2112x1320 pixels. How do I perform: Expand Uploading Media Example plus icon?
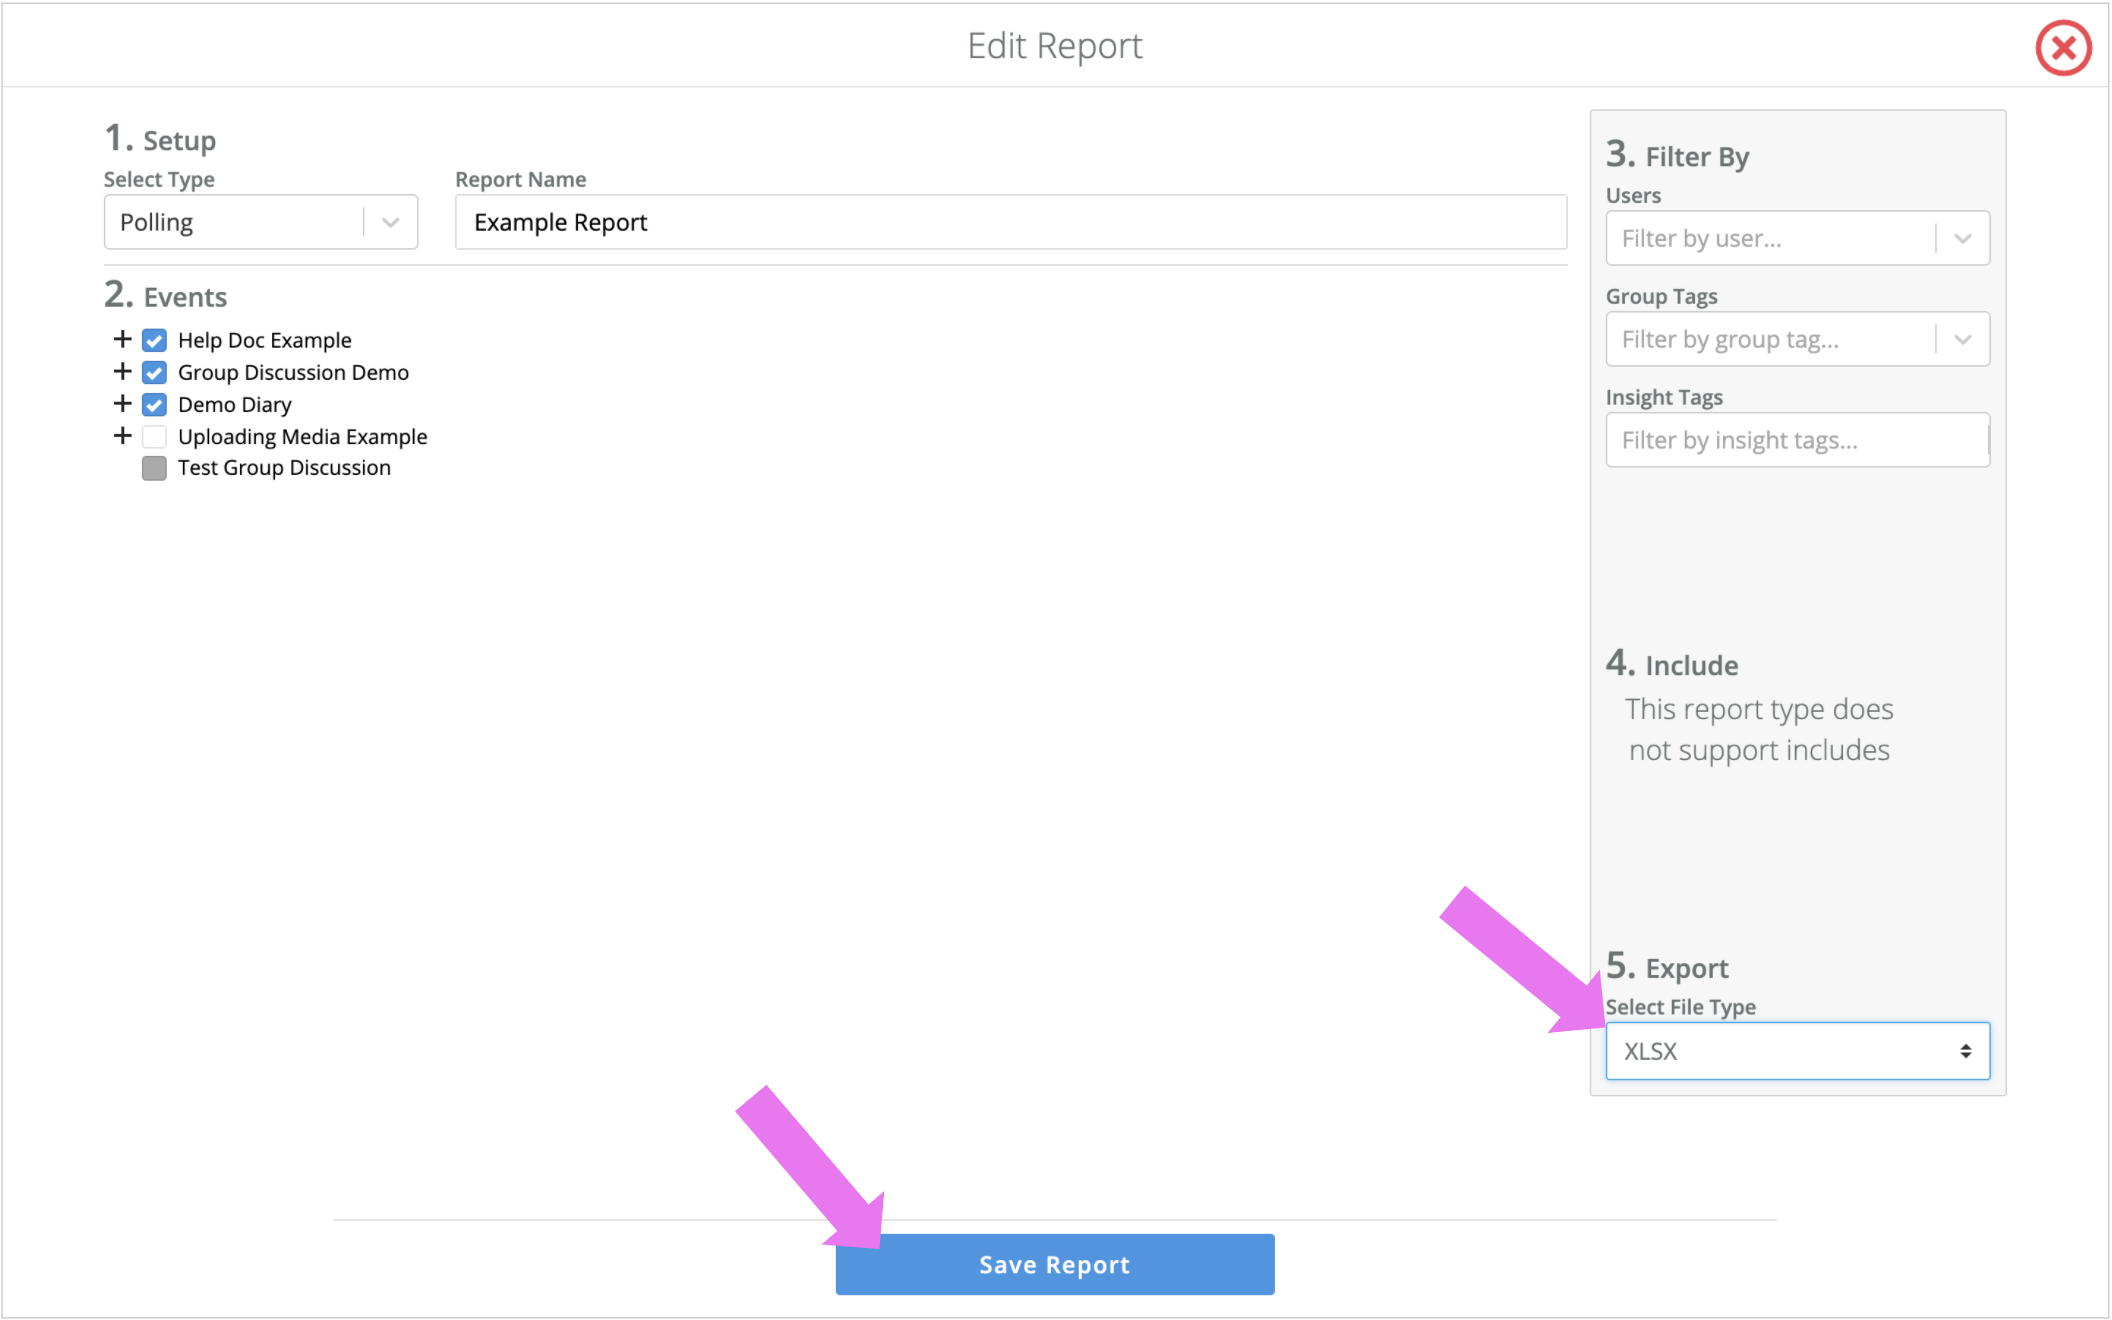122,435
